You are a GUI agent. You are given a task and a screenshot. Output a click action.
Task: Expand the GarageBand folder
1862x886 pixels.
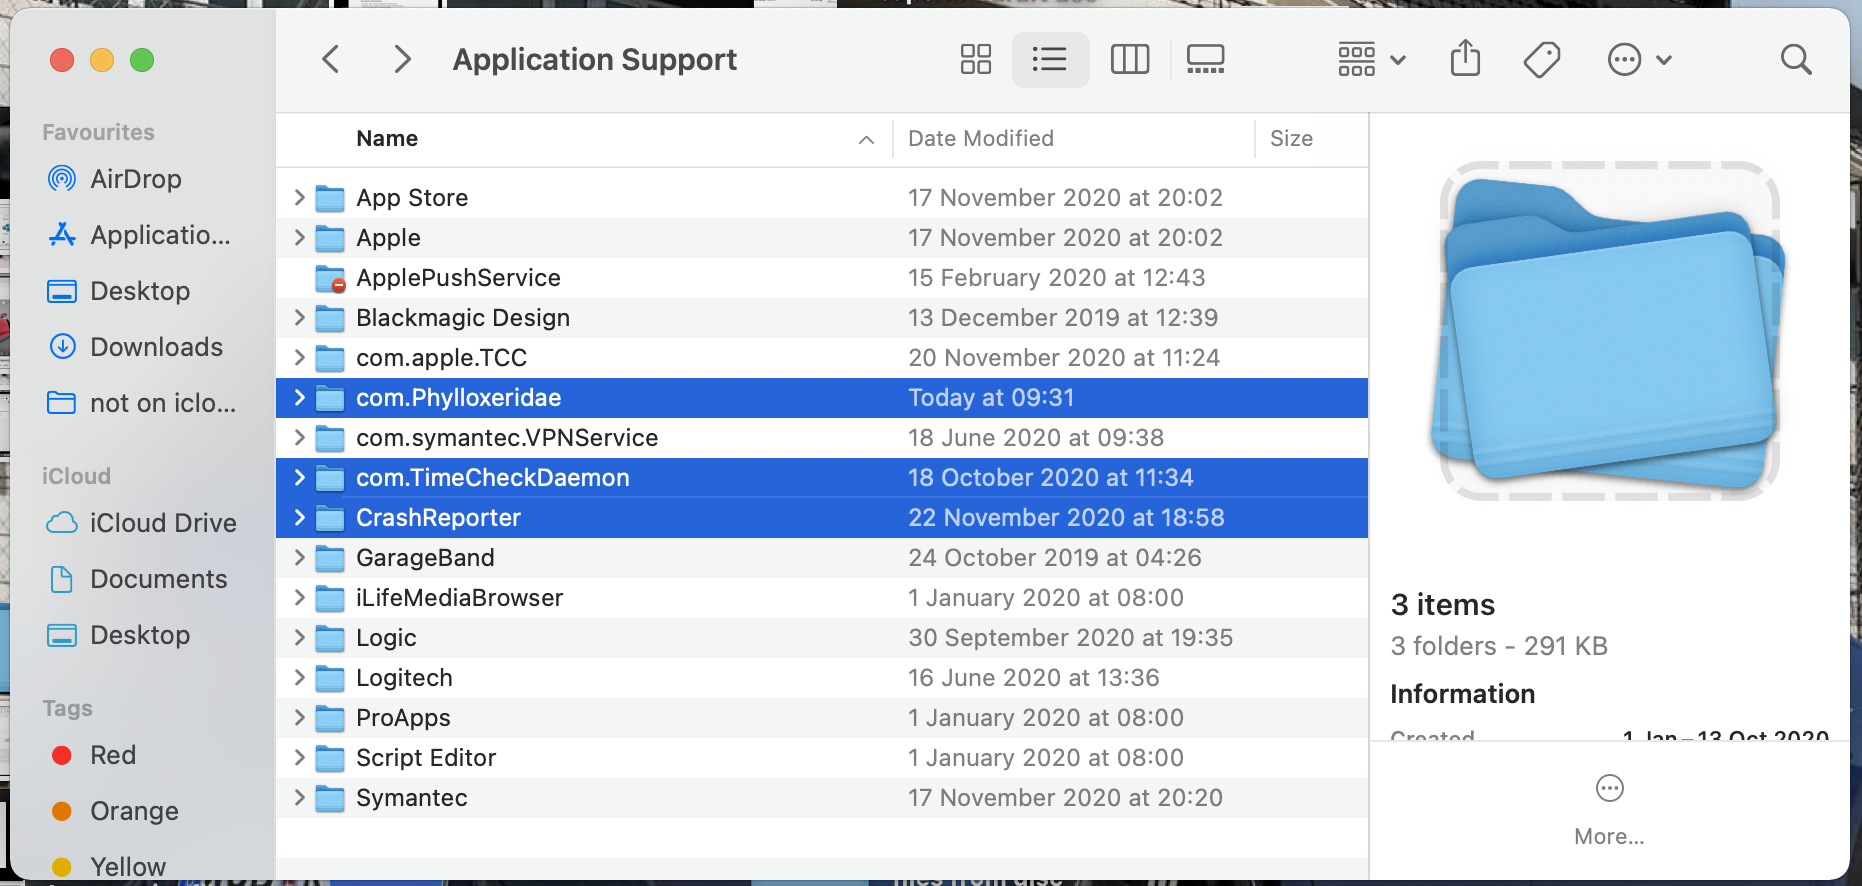tap(299, 558)
